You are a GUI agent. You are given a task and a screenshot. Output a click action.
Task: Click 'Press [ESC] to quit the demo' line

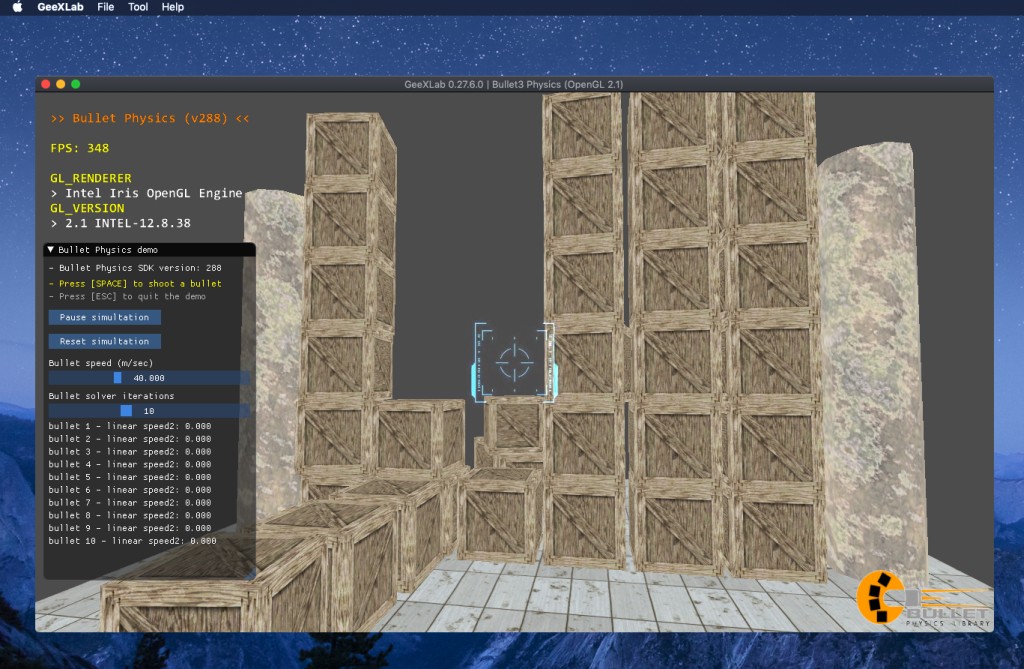coord(127,297)
